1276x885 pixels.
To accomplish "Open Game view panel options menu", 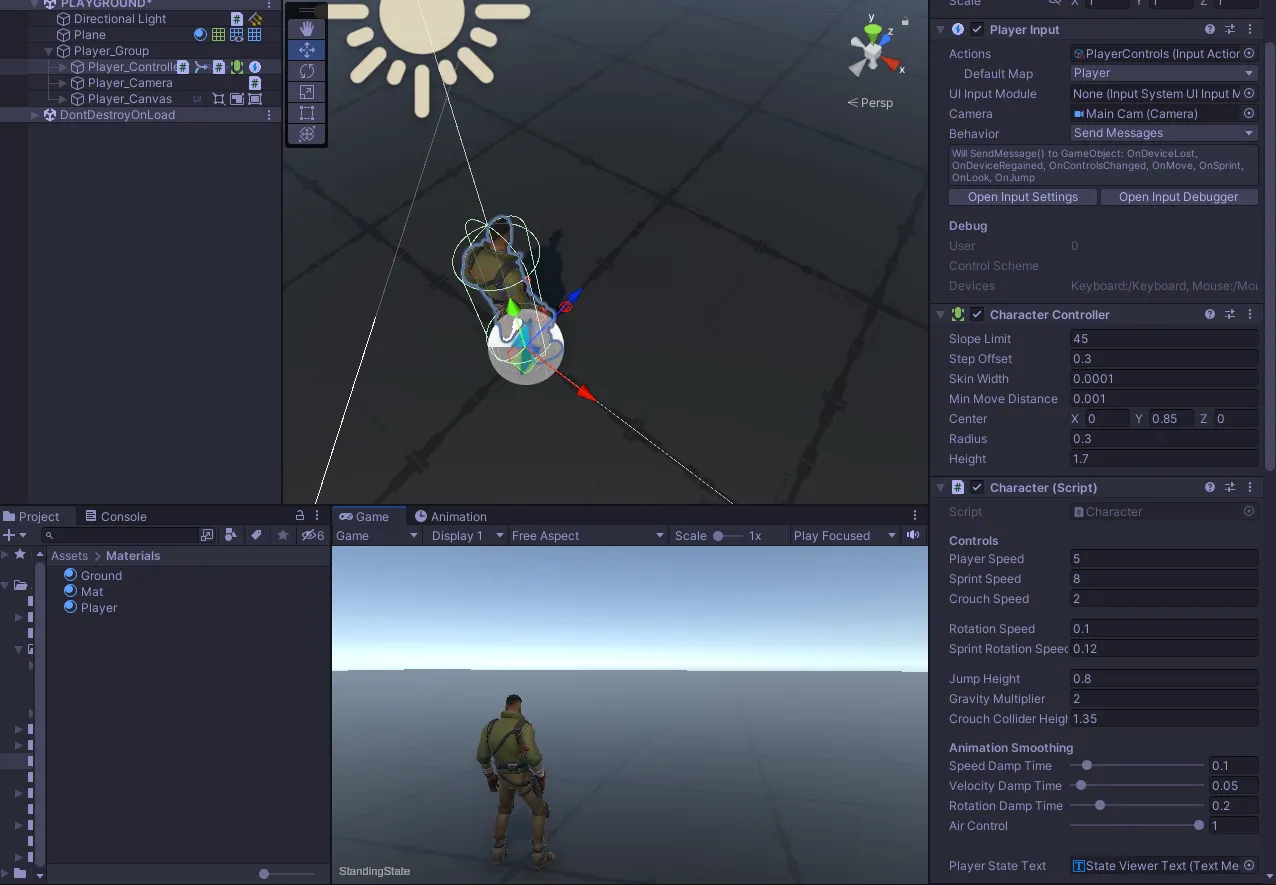I will coord(915,515).
